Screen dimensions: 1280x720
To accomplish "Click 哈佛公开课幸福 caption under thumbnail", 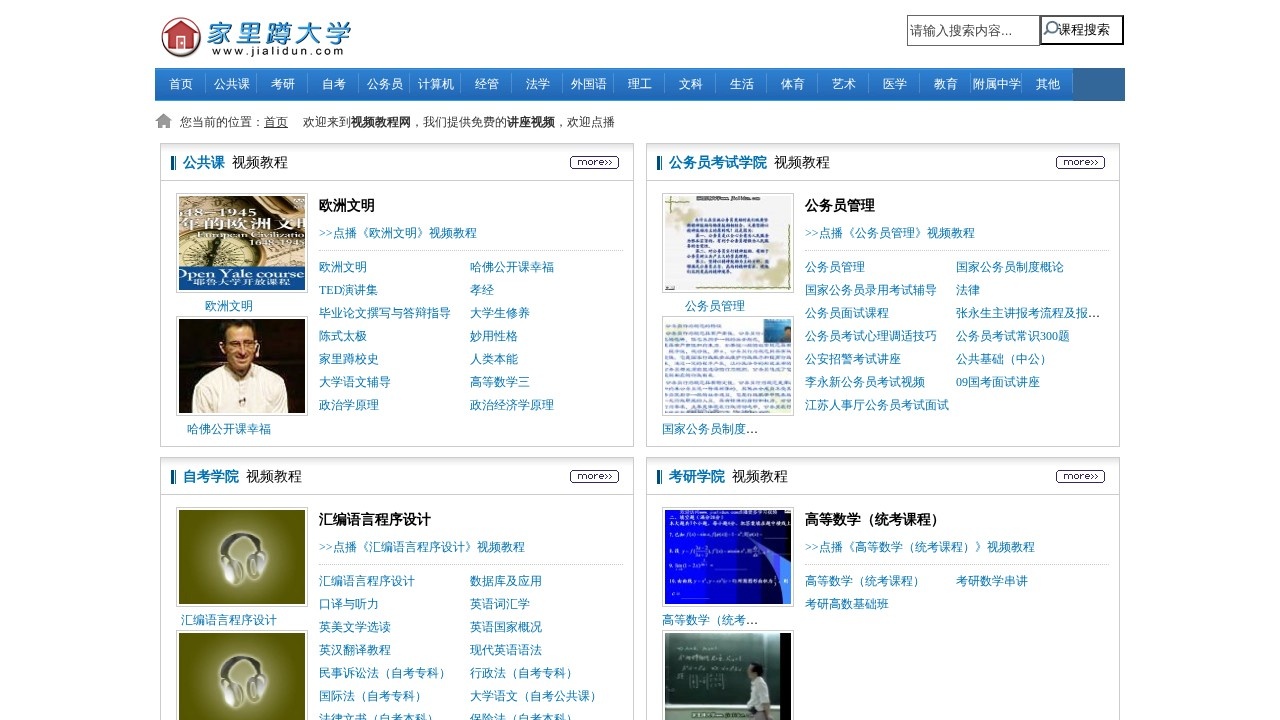I will tap(229, 429).
